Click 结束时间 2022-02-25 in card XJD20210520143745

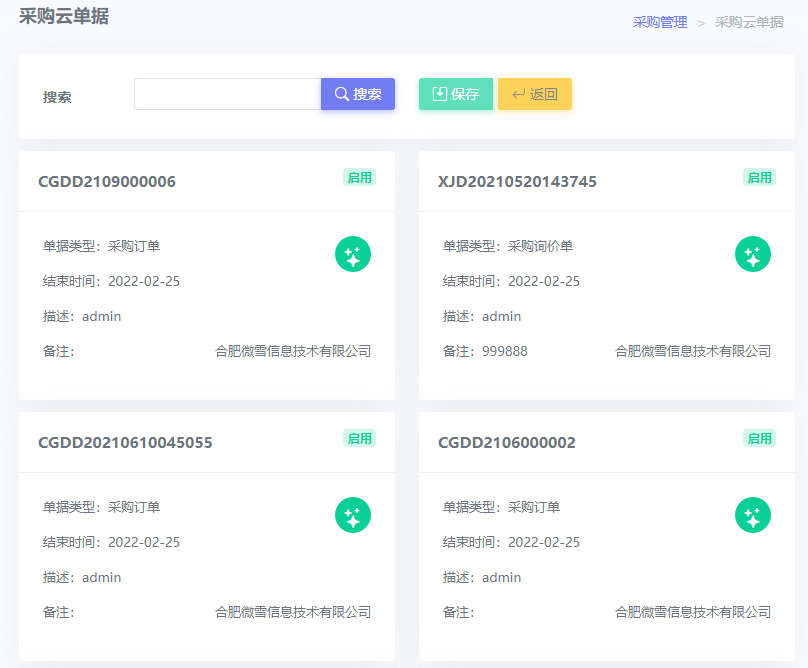pos(511,281)
